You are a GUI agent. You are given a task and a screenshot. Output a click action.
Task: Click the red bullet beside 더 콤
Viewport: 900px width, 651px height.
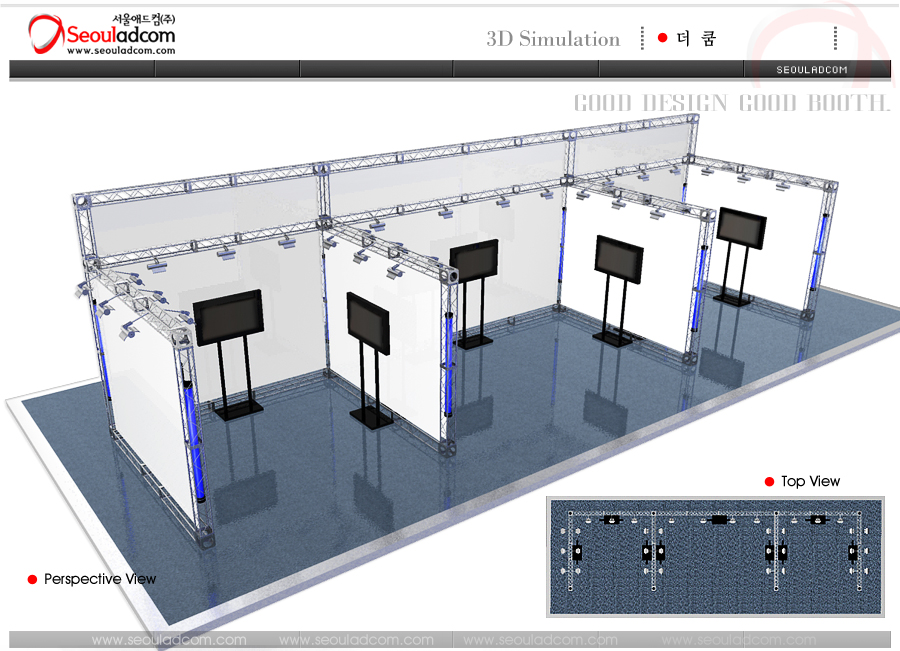[x=662, y=38]
